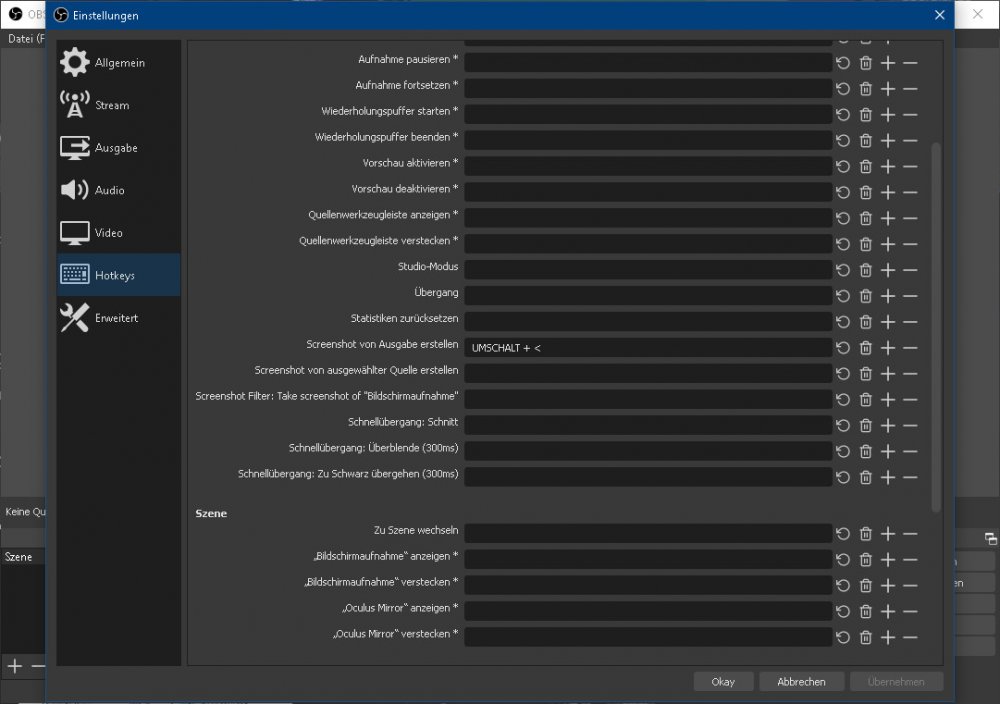Reset Statistiken zurücksetzen hotkey via undo icon
Image resolution: width=1000 pixels, height=704 pixels.
click(x=841, y=321)
